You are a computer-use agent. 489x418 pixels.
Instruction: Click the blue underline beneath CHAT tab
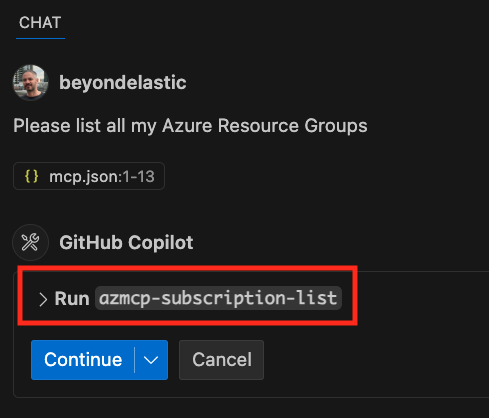(40, 38)
